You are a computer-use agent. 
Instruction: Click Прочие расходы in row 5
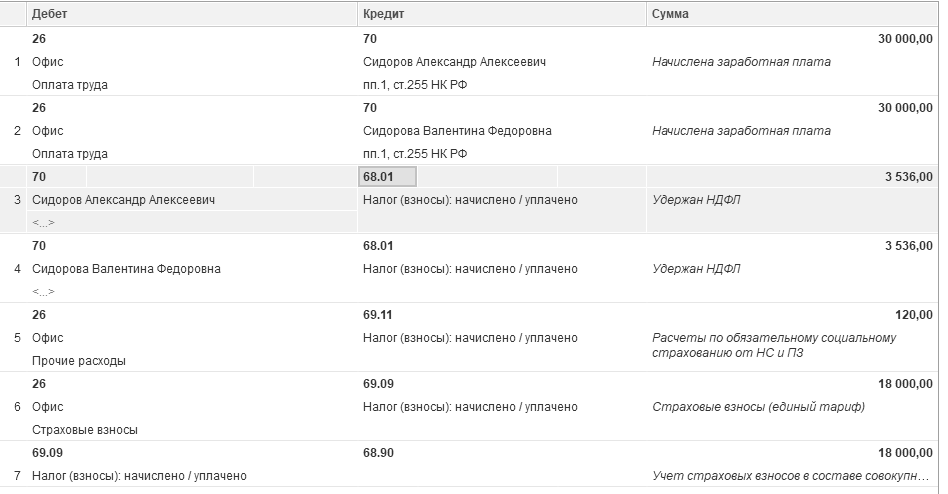(x=79, y=361)
